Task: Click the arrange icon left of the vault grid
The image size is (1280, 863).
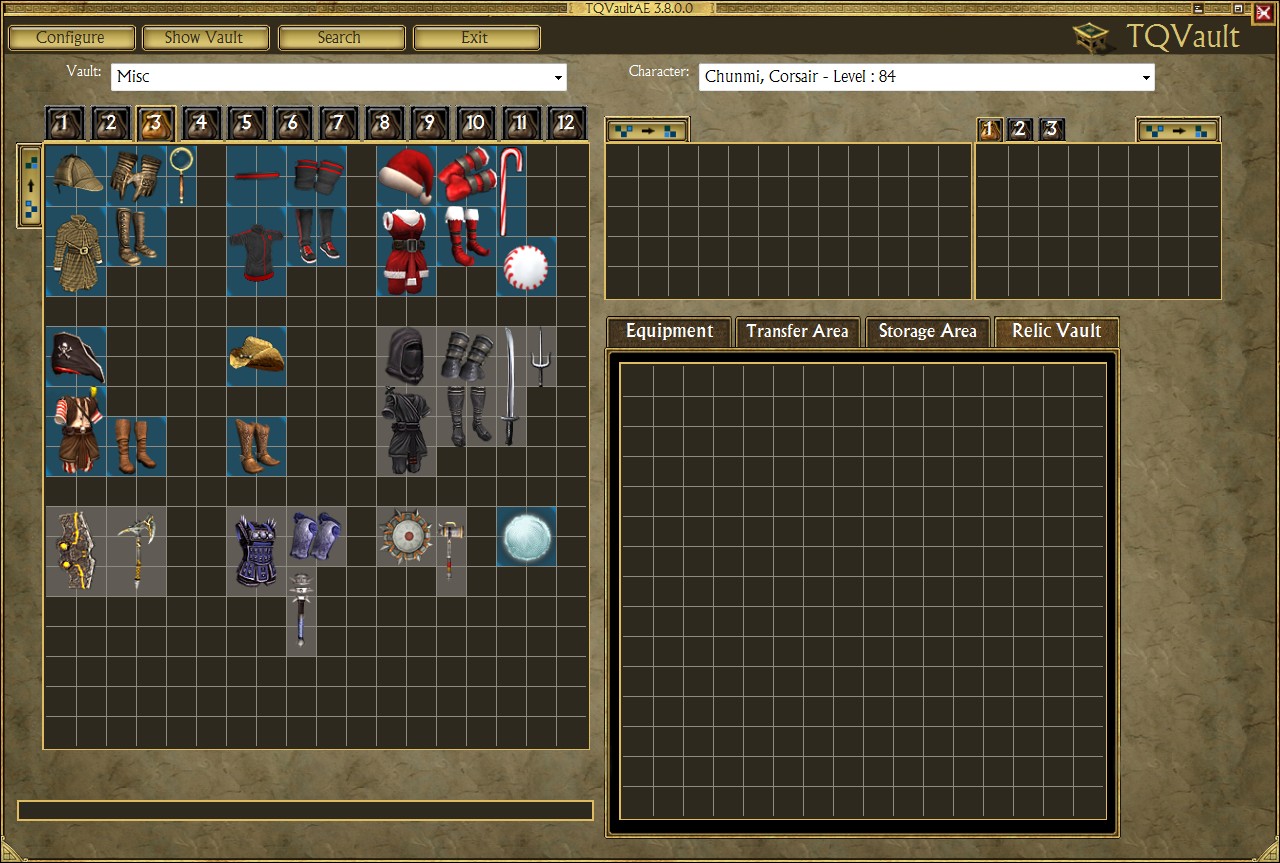Action: point(30,186)
